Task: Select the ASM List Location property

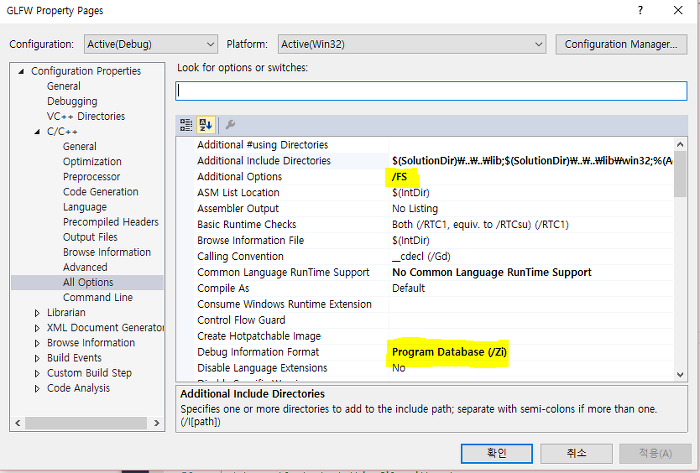Action: click(x=238, y=193)
